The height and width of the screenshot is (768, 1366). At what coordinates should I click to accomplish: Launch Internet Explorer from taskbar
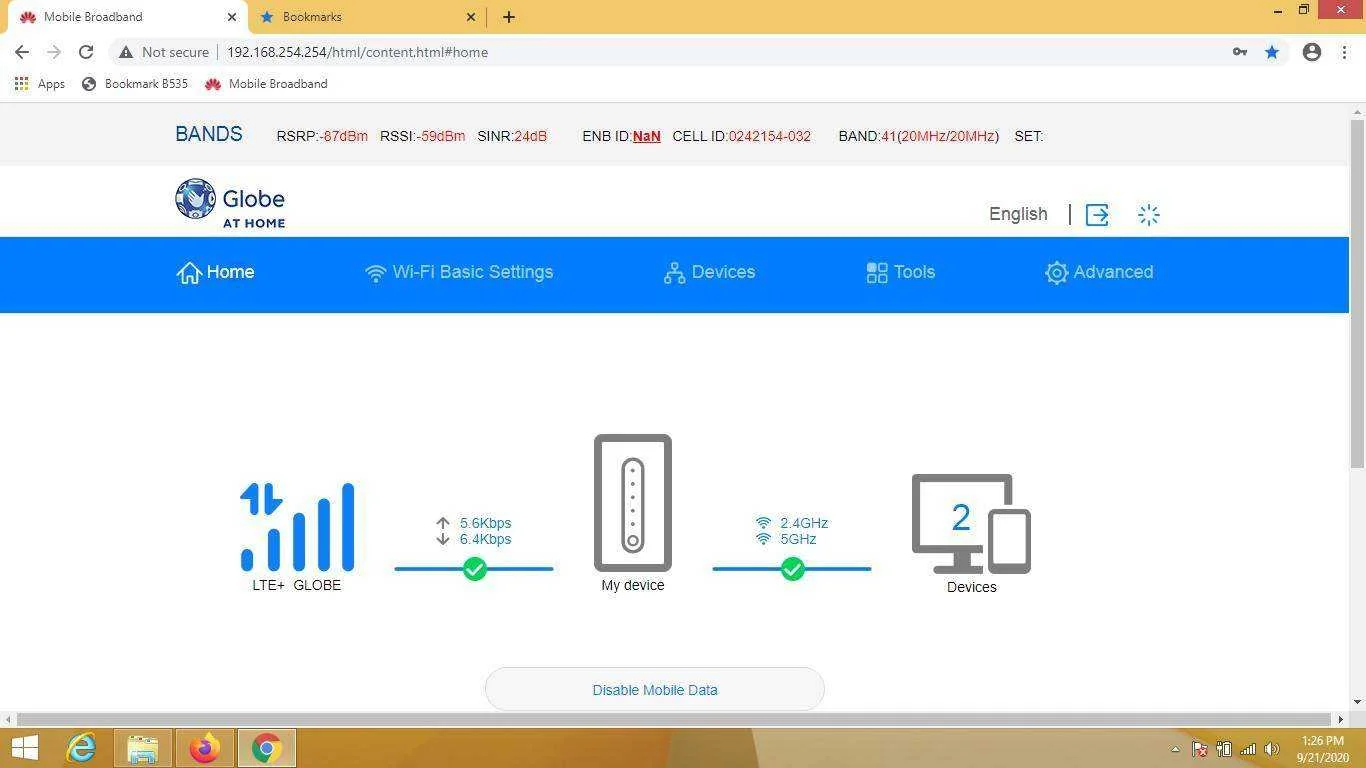(x=81, y=748)
